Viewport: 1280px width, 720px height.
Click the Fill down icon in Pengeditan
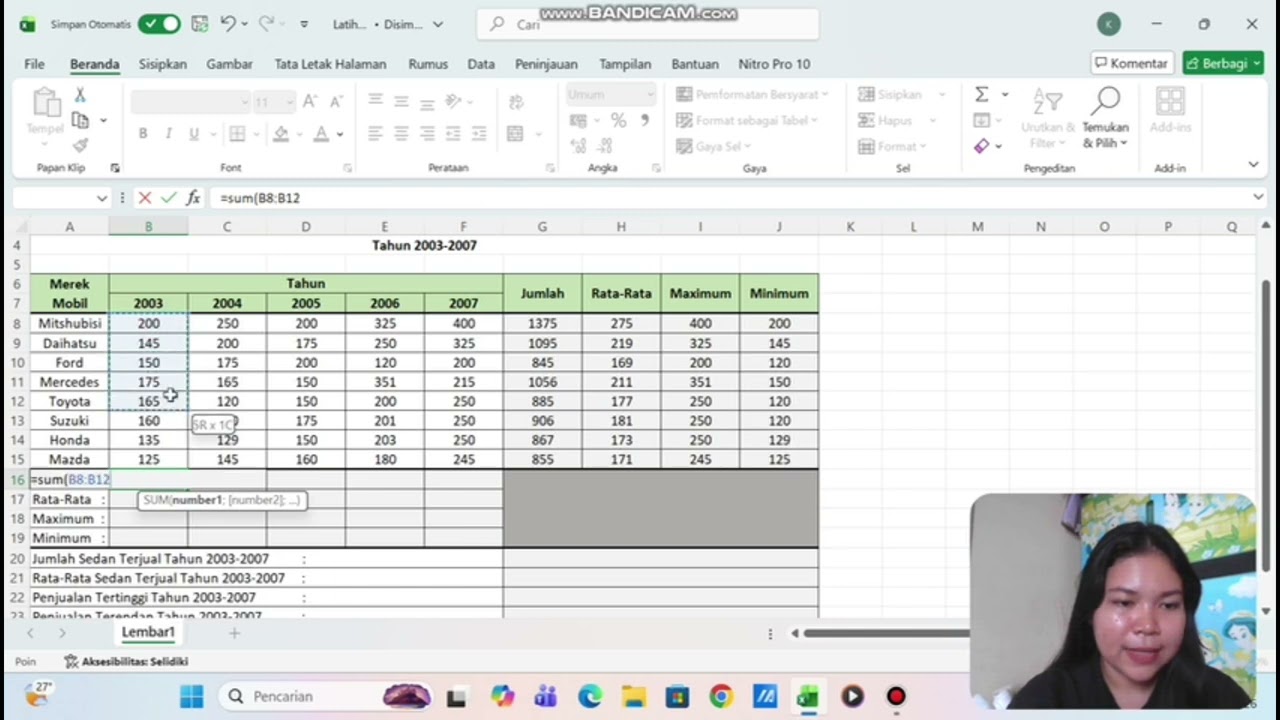pyautogui.click(x=982, y=120)
